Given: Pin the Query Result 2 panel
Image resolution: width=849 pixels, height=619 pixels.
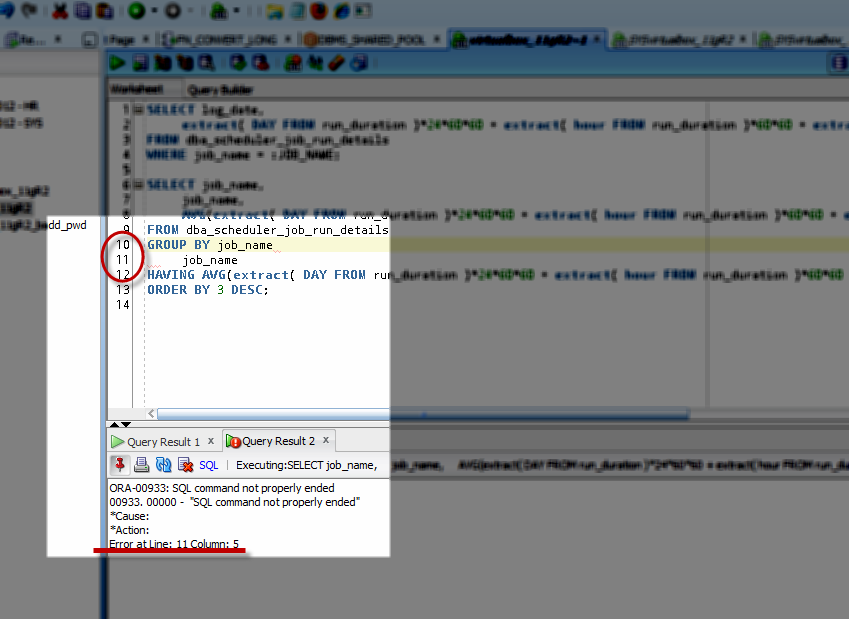Looking at the screenshot, I should click(120, 465).
